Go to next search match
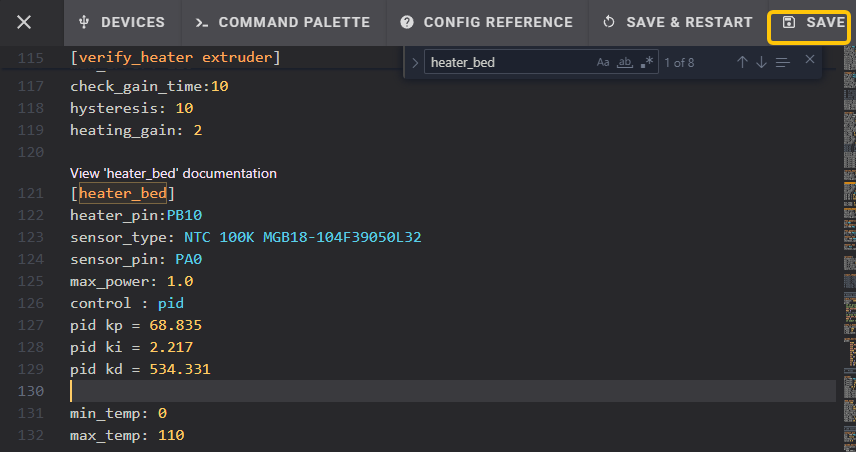This screenshot has height=452, width=856. [761, 62]
